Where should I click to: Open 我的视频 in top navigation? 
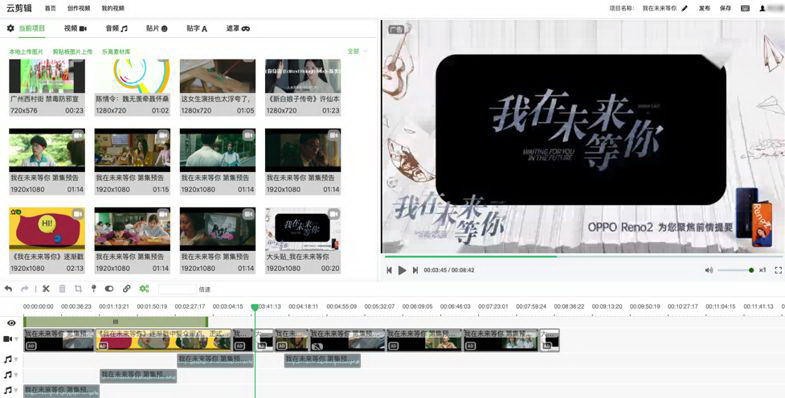tap(113, 8)
